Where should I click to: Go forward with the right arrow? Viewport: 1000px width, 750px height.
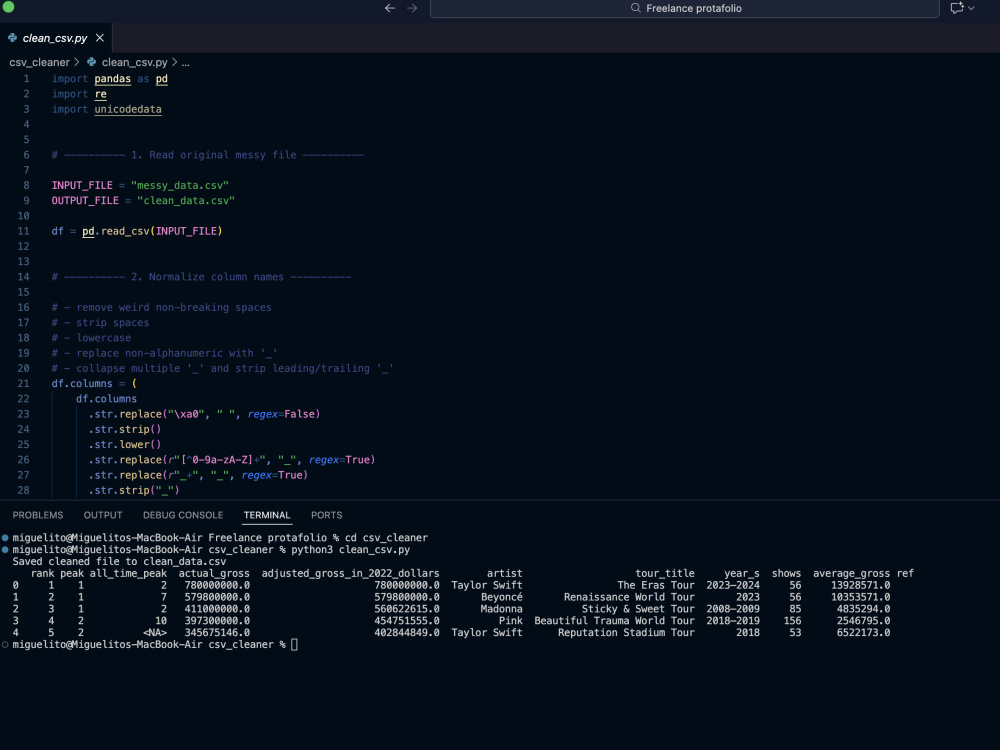pos(412,8)
